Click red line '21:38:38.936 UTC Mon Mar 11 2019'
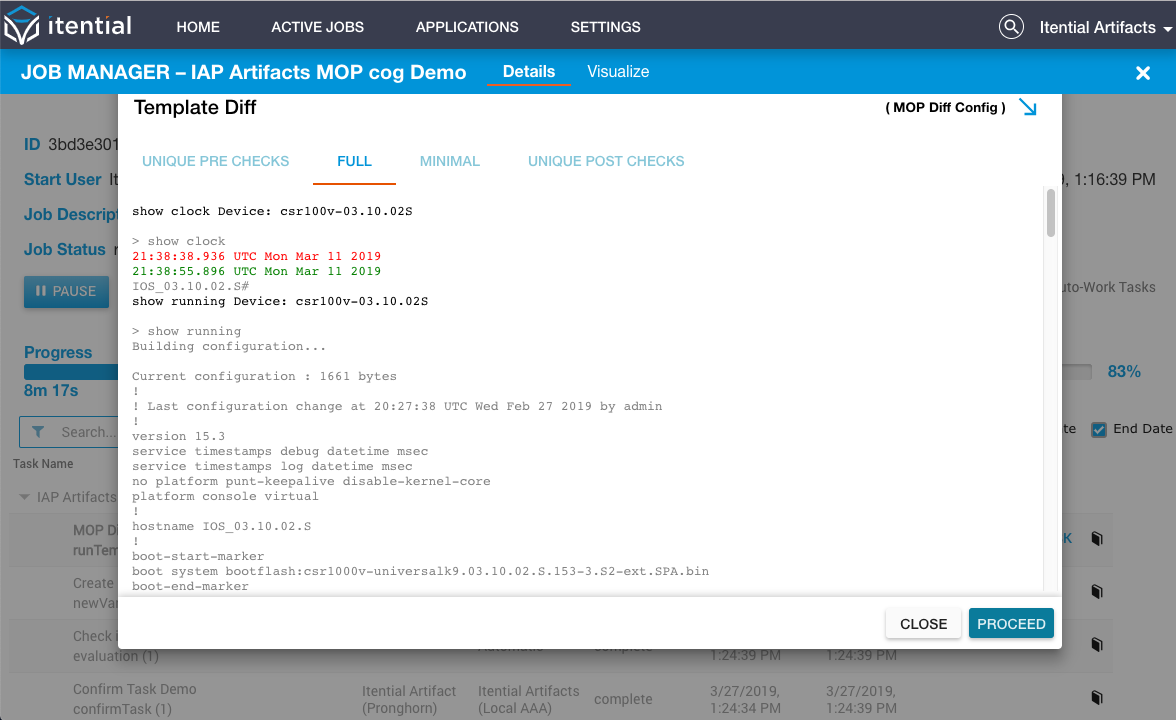Screen dimensions: 1176x720 point(256,256)
